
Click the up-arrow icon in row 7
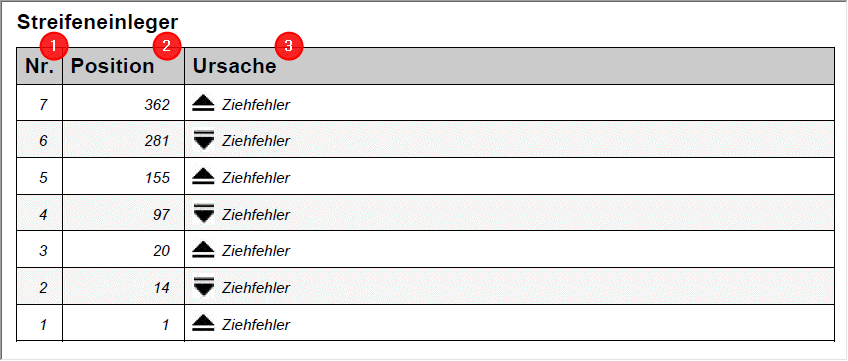[x=203, y=103]
